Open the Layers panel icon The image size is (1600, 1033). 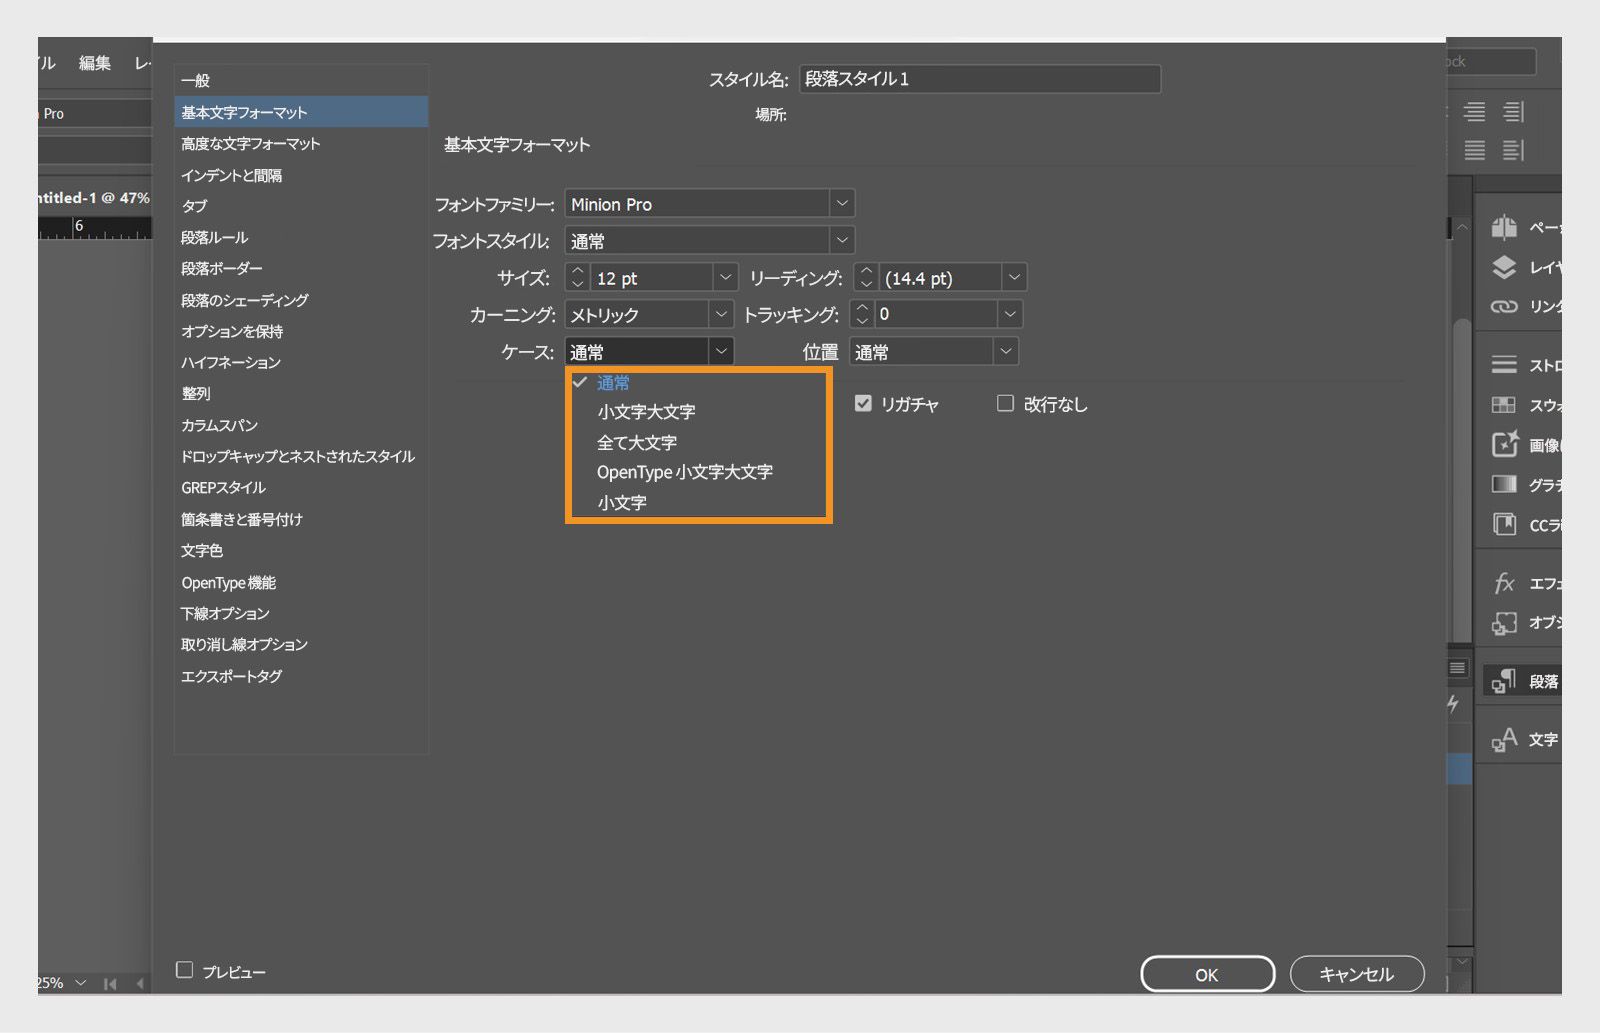pos(1504,267)
